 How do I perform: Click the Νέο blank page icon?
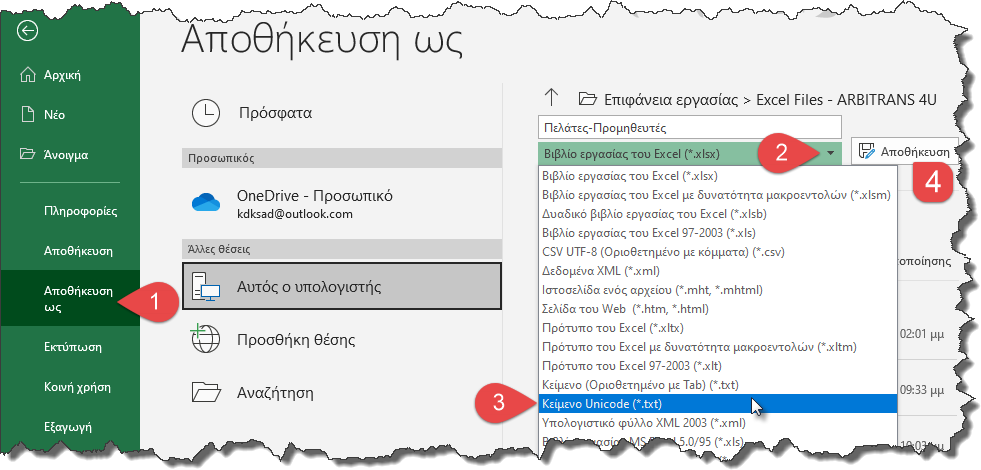[x=28, y=114]
